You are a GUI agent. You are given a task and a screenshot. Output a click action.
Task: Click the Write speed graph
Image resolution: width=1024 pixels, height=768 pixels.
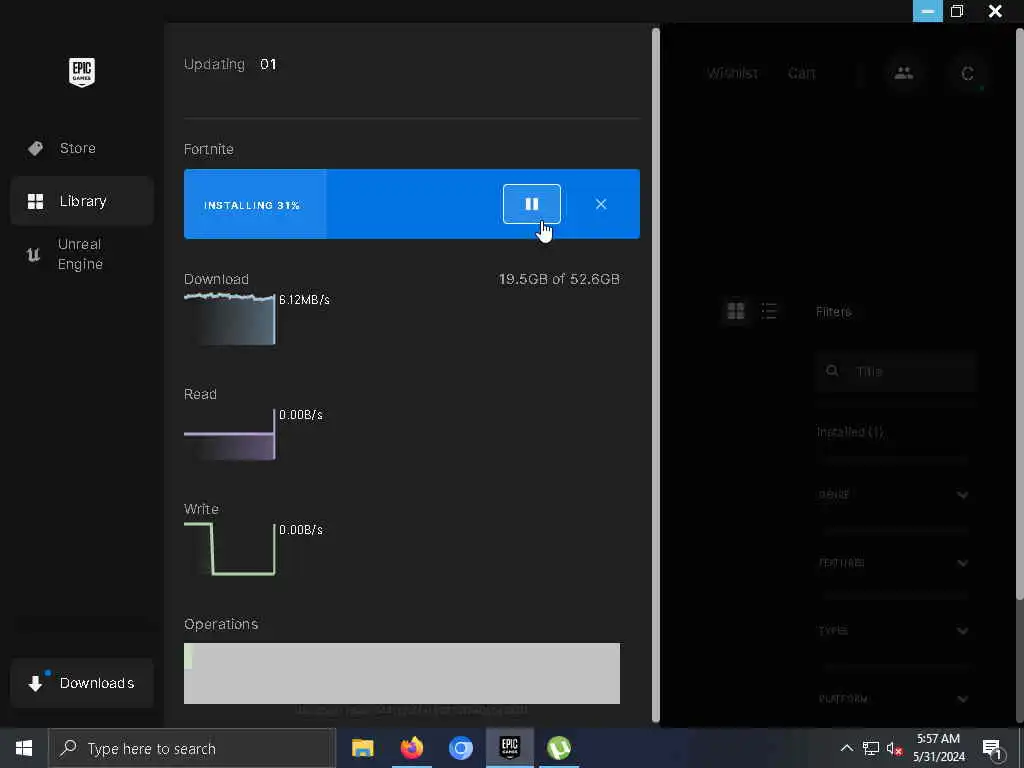click(230, 549)
